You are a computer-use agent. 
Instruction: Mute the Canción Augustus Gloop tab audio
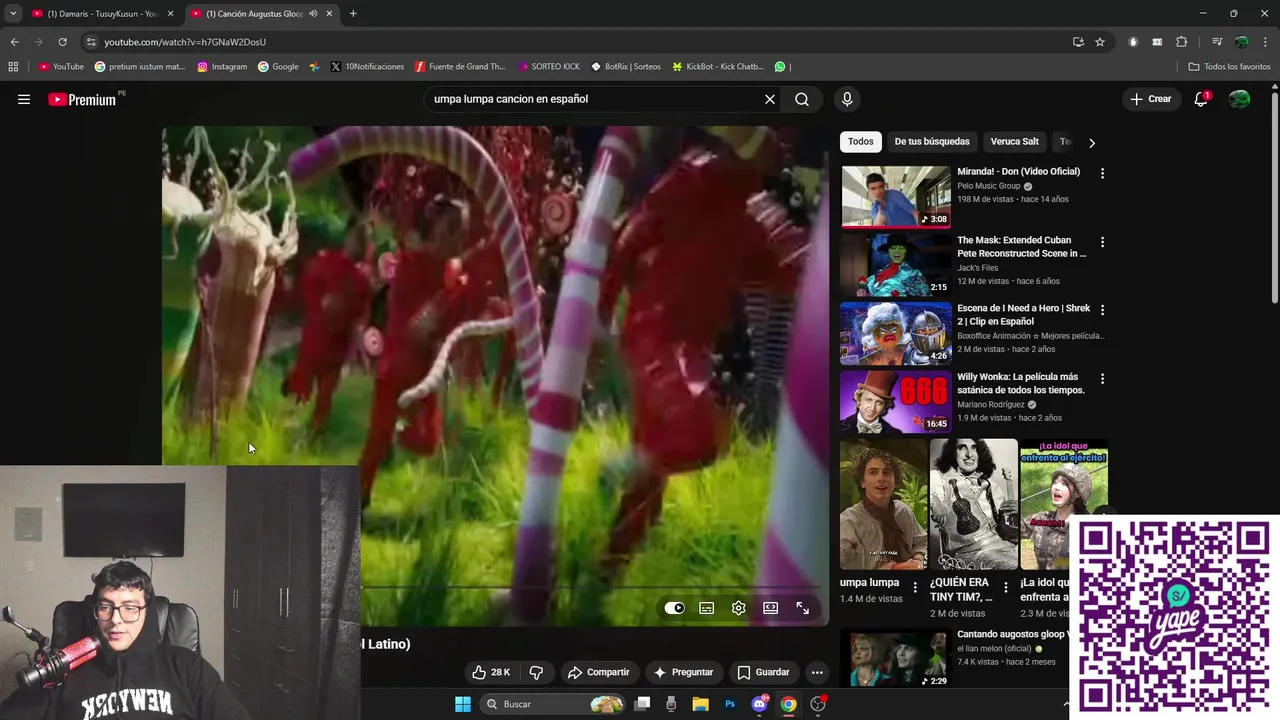point(313,14)
